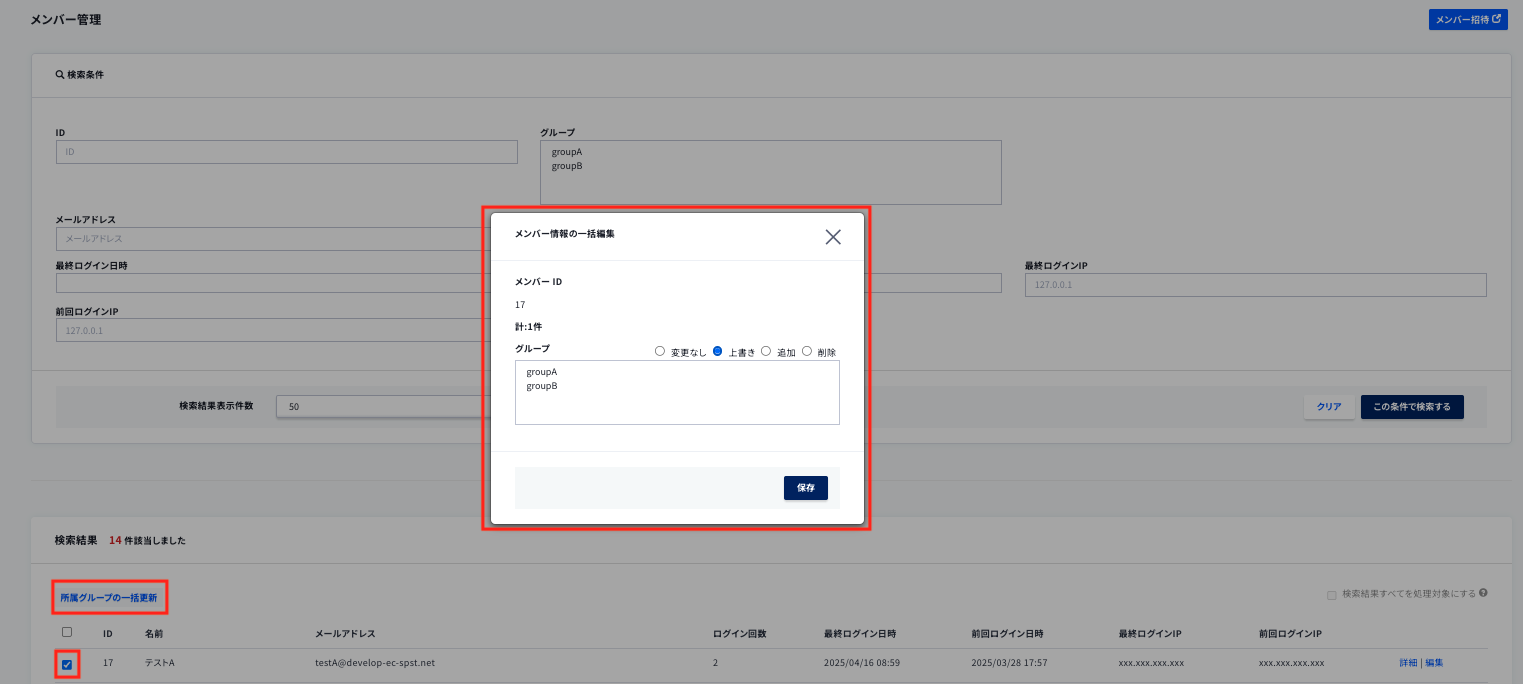
Task: Select the 上書き radio option
Action: tap(718, 351)
